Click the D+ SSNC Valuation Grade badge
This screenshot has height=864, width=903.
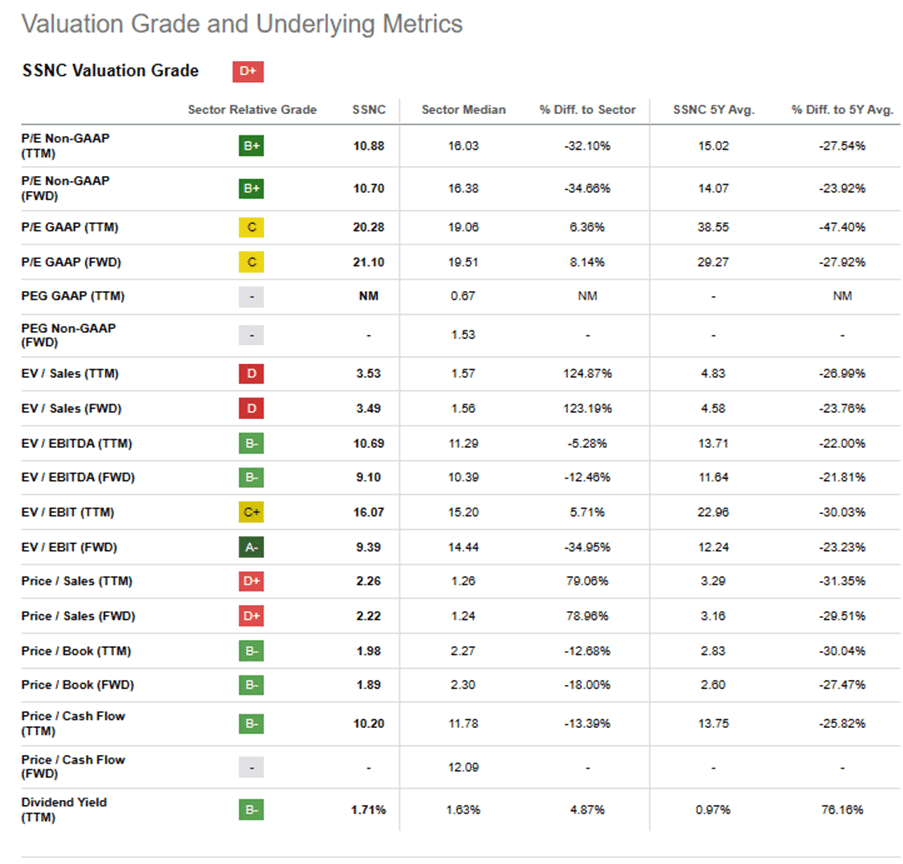[247, 71]
